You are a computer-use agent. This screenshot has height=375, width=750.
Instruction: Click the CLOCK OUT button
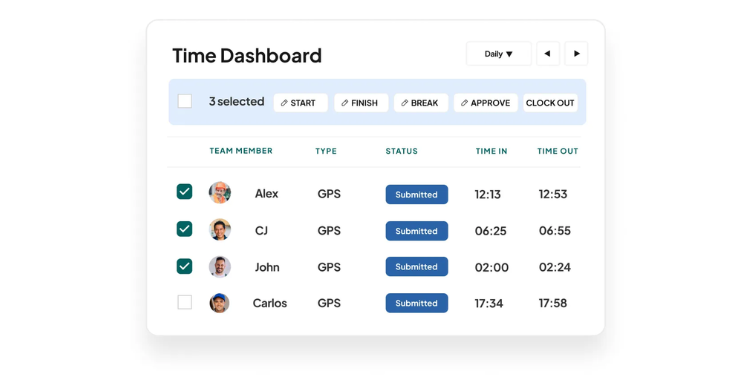point(550,103)
